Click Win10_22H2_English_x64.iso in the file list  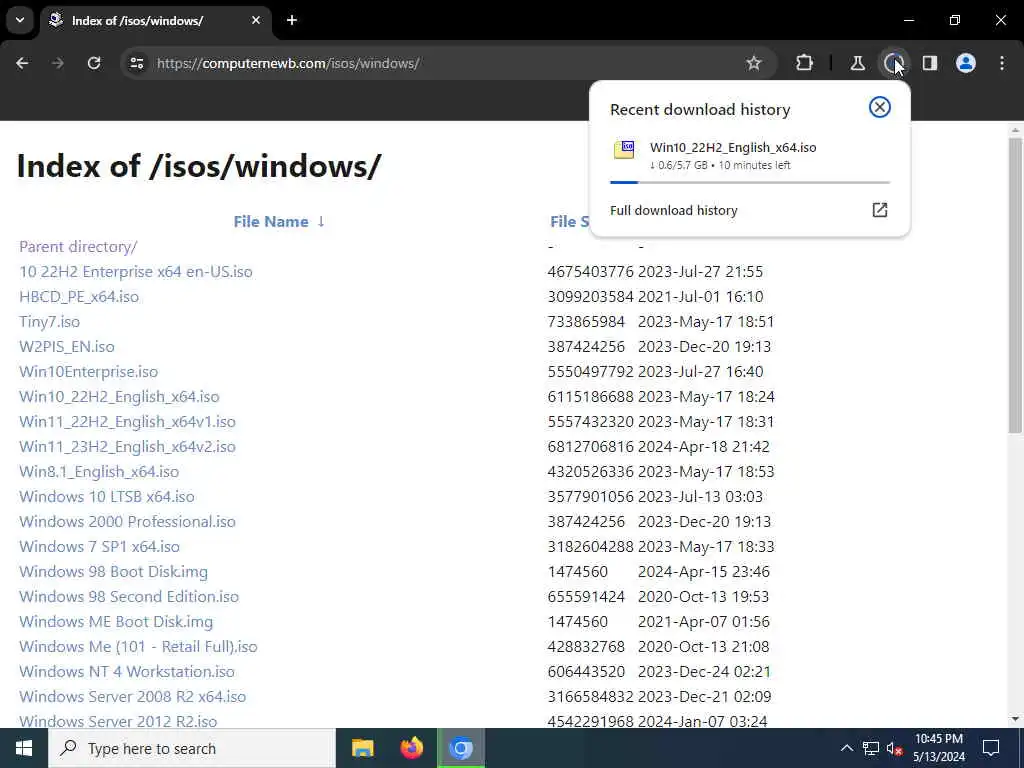click(x=119, y=396)
